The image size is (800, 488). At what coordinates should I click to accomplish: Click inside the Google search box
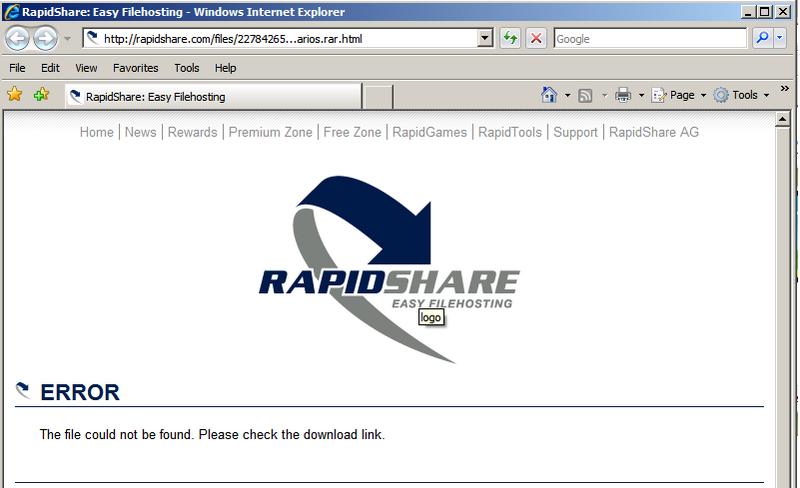[648, 38]
